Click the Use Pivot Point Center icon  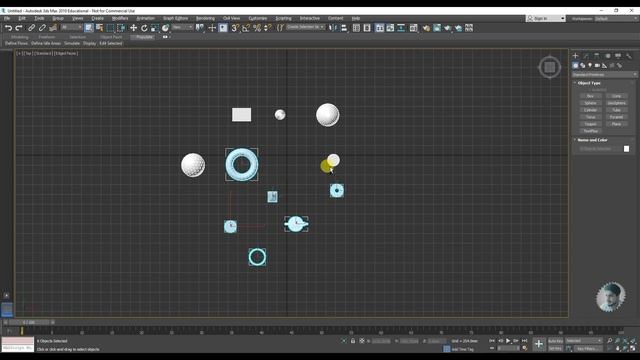coord(200,28)
